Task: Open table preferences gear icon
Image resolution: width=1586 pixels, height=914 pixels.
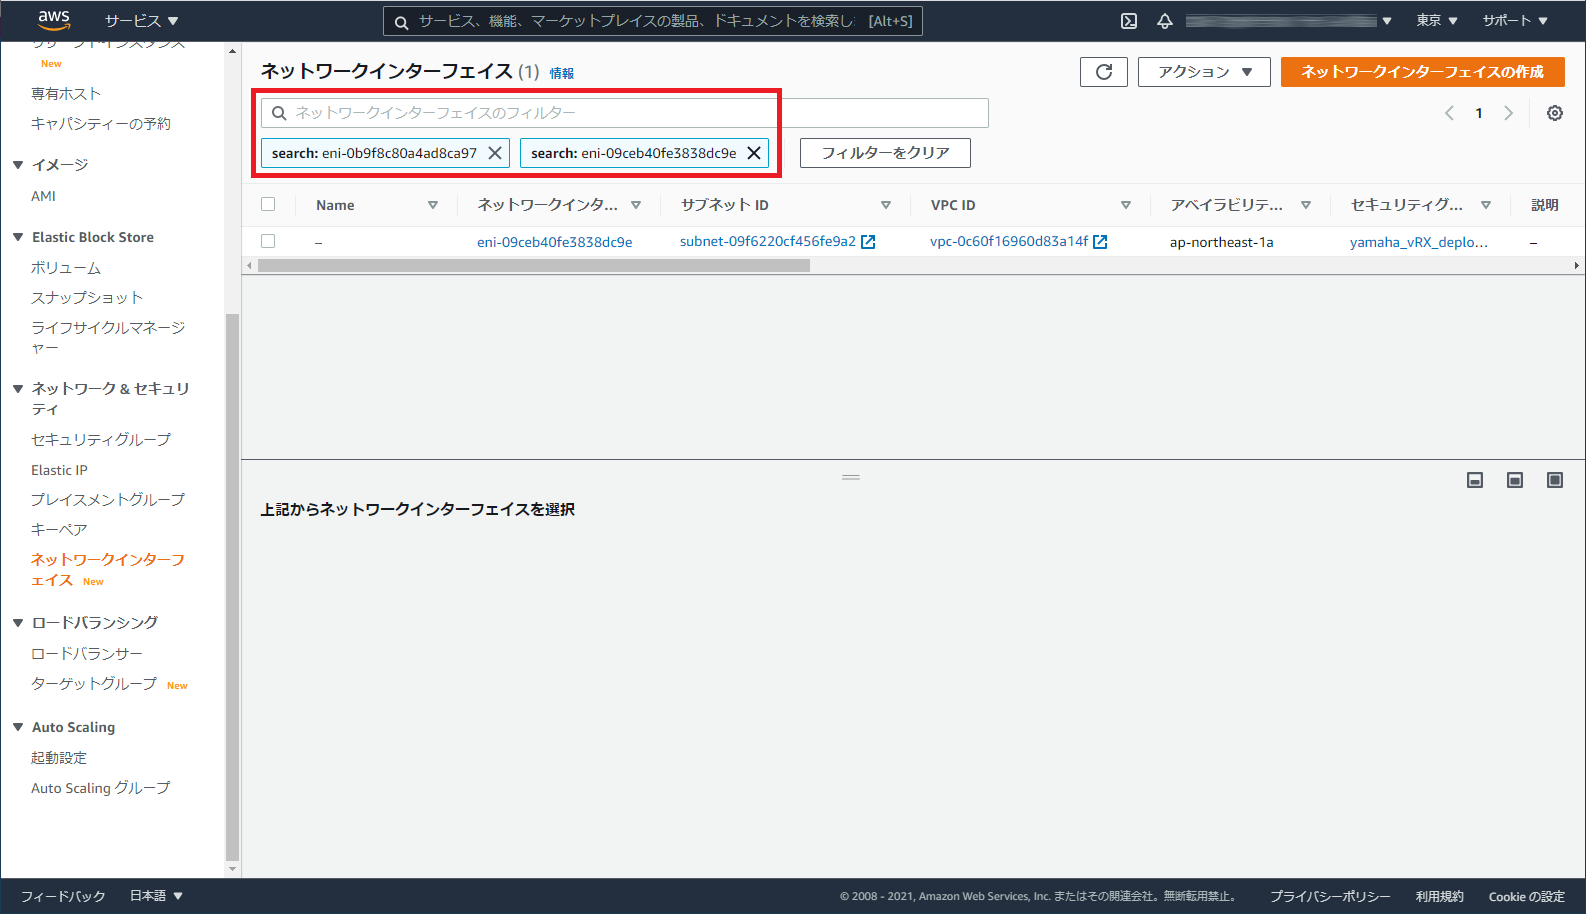Action: (1554, 113)
